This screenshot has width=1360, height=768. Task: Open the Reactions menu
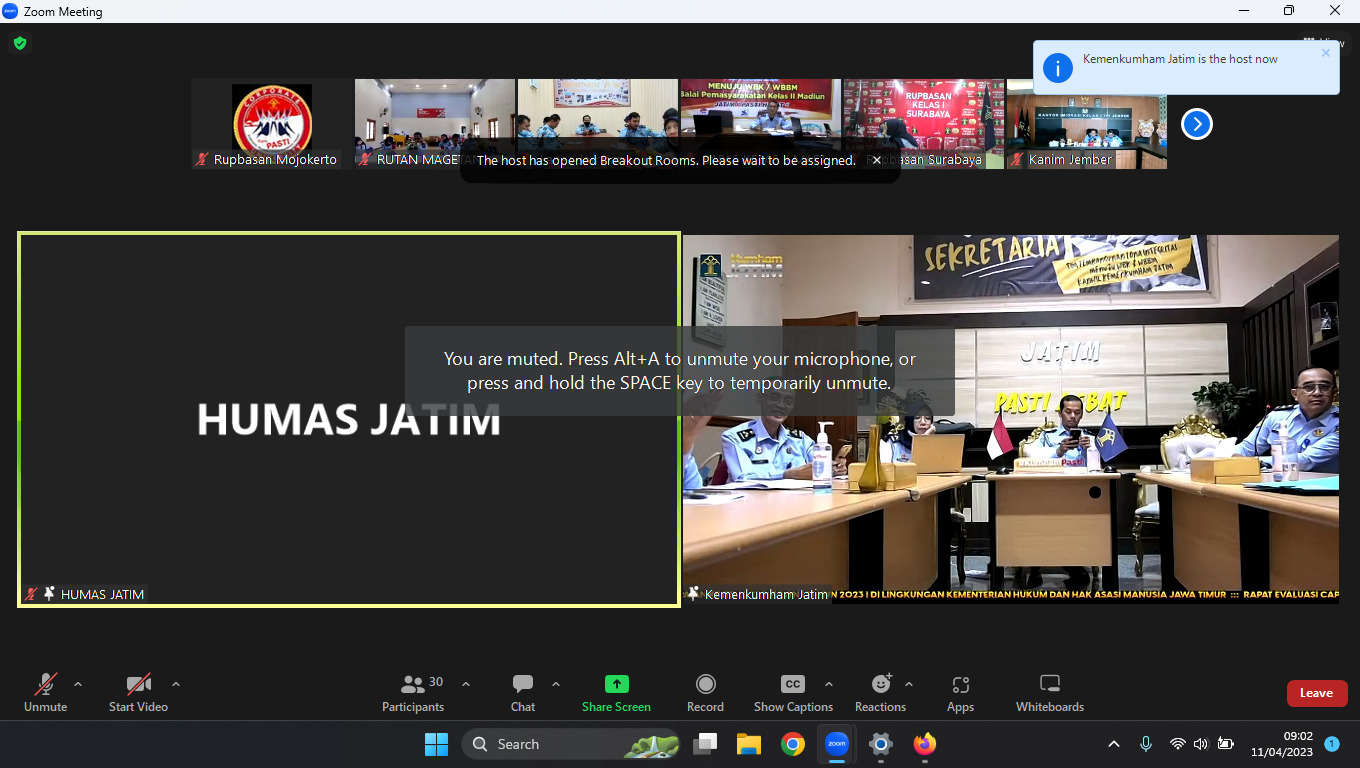pyautogui.click(x=881, y=693)
